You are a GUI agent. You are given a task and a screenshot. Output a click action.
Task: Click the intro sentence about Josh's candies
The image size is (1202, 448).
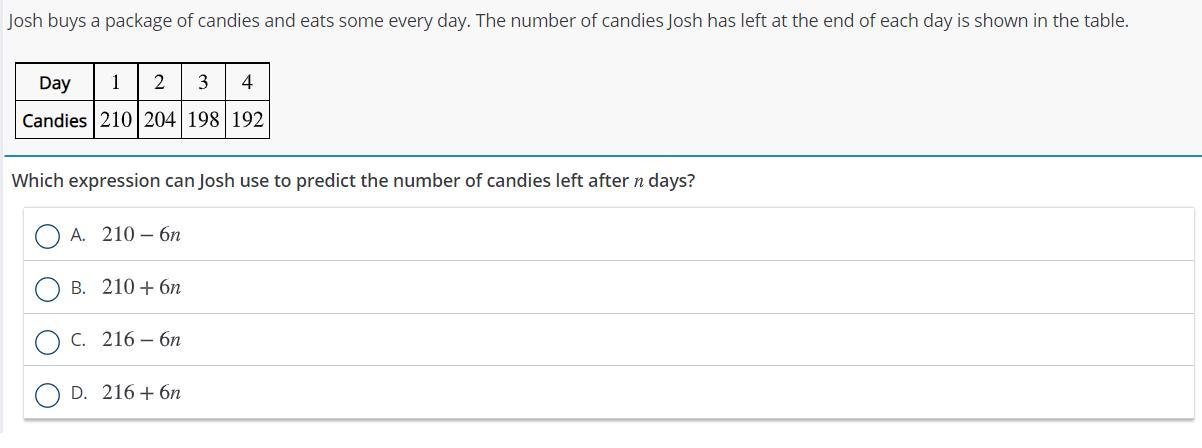click(567, 20)
